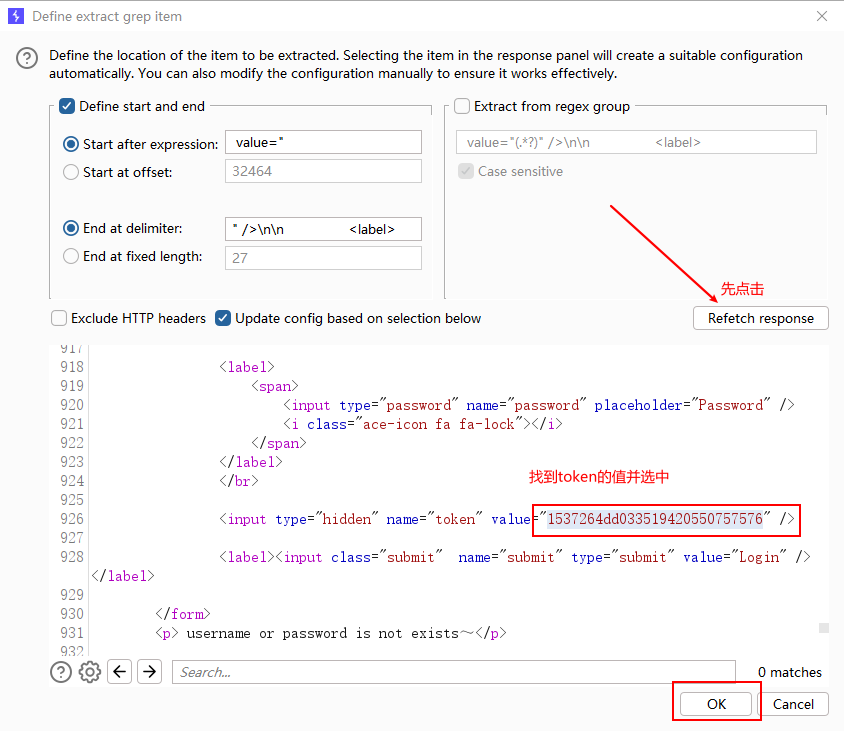Image resolution: width=844 pixels, height=731 pixels.
Task: Focus the Search text field
Action: pyautogui.click(x=453, y=672)
